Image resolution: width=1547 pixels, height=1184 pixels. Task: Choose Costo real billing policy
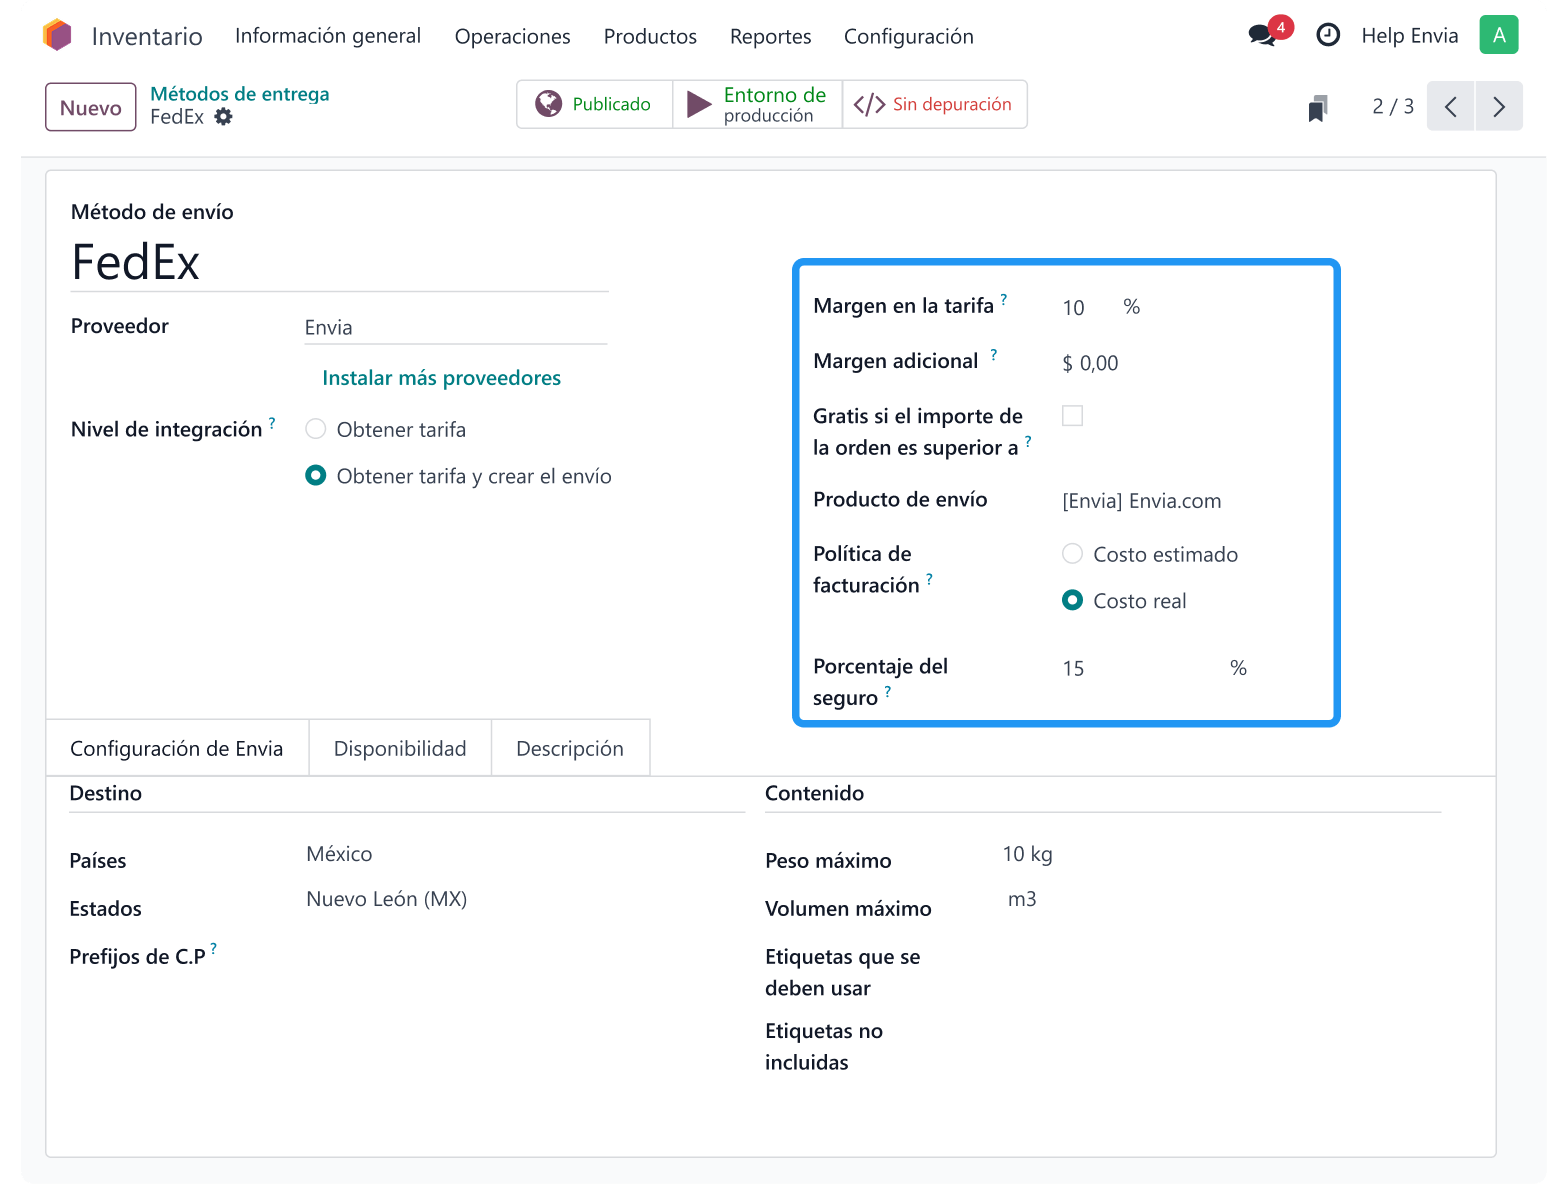pos(1072,600)
